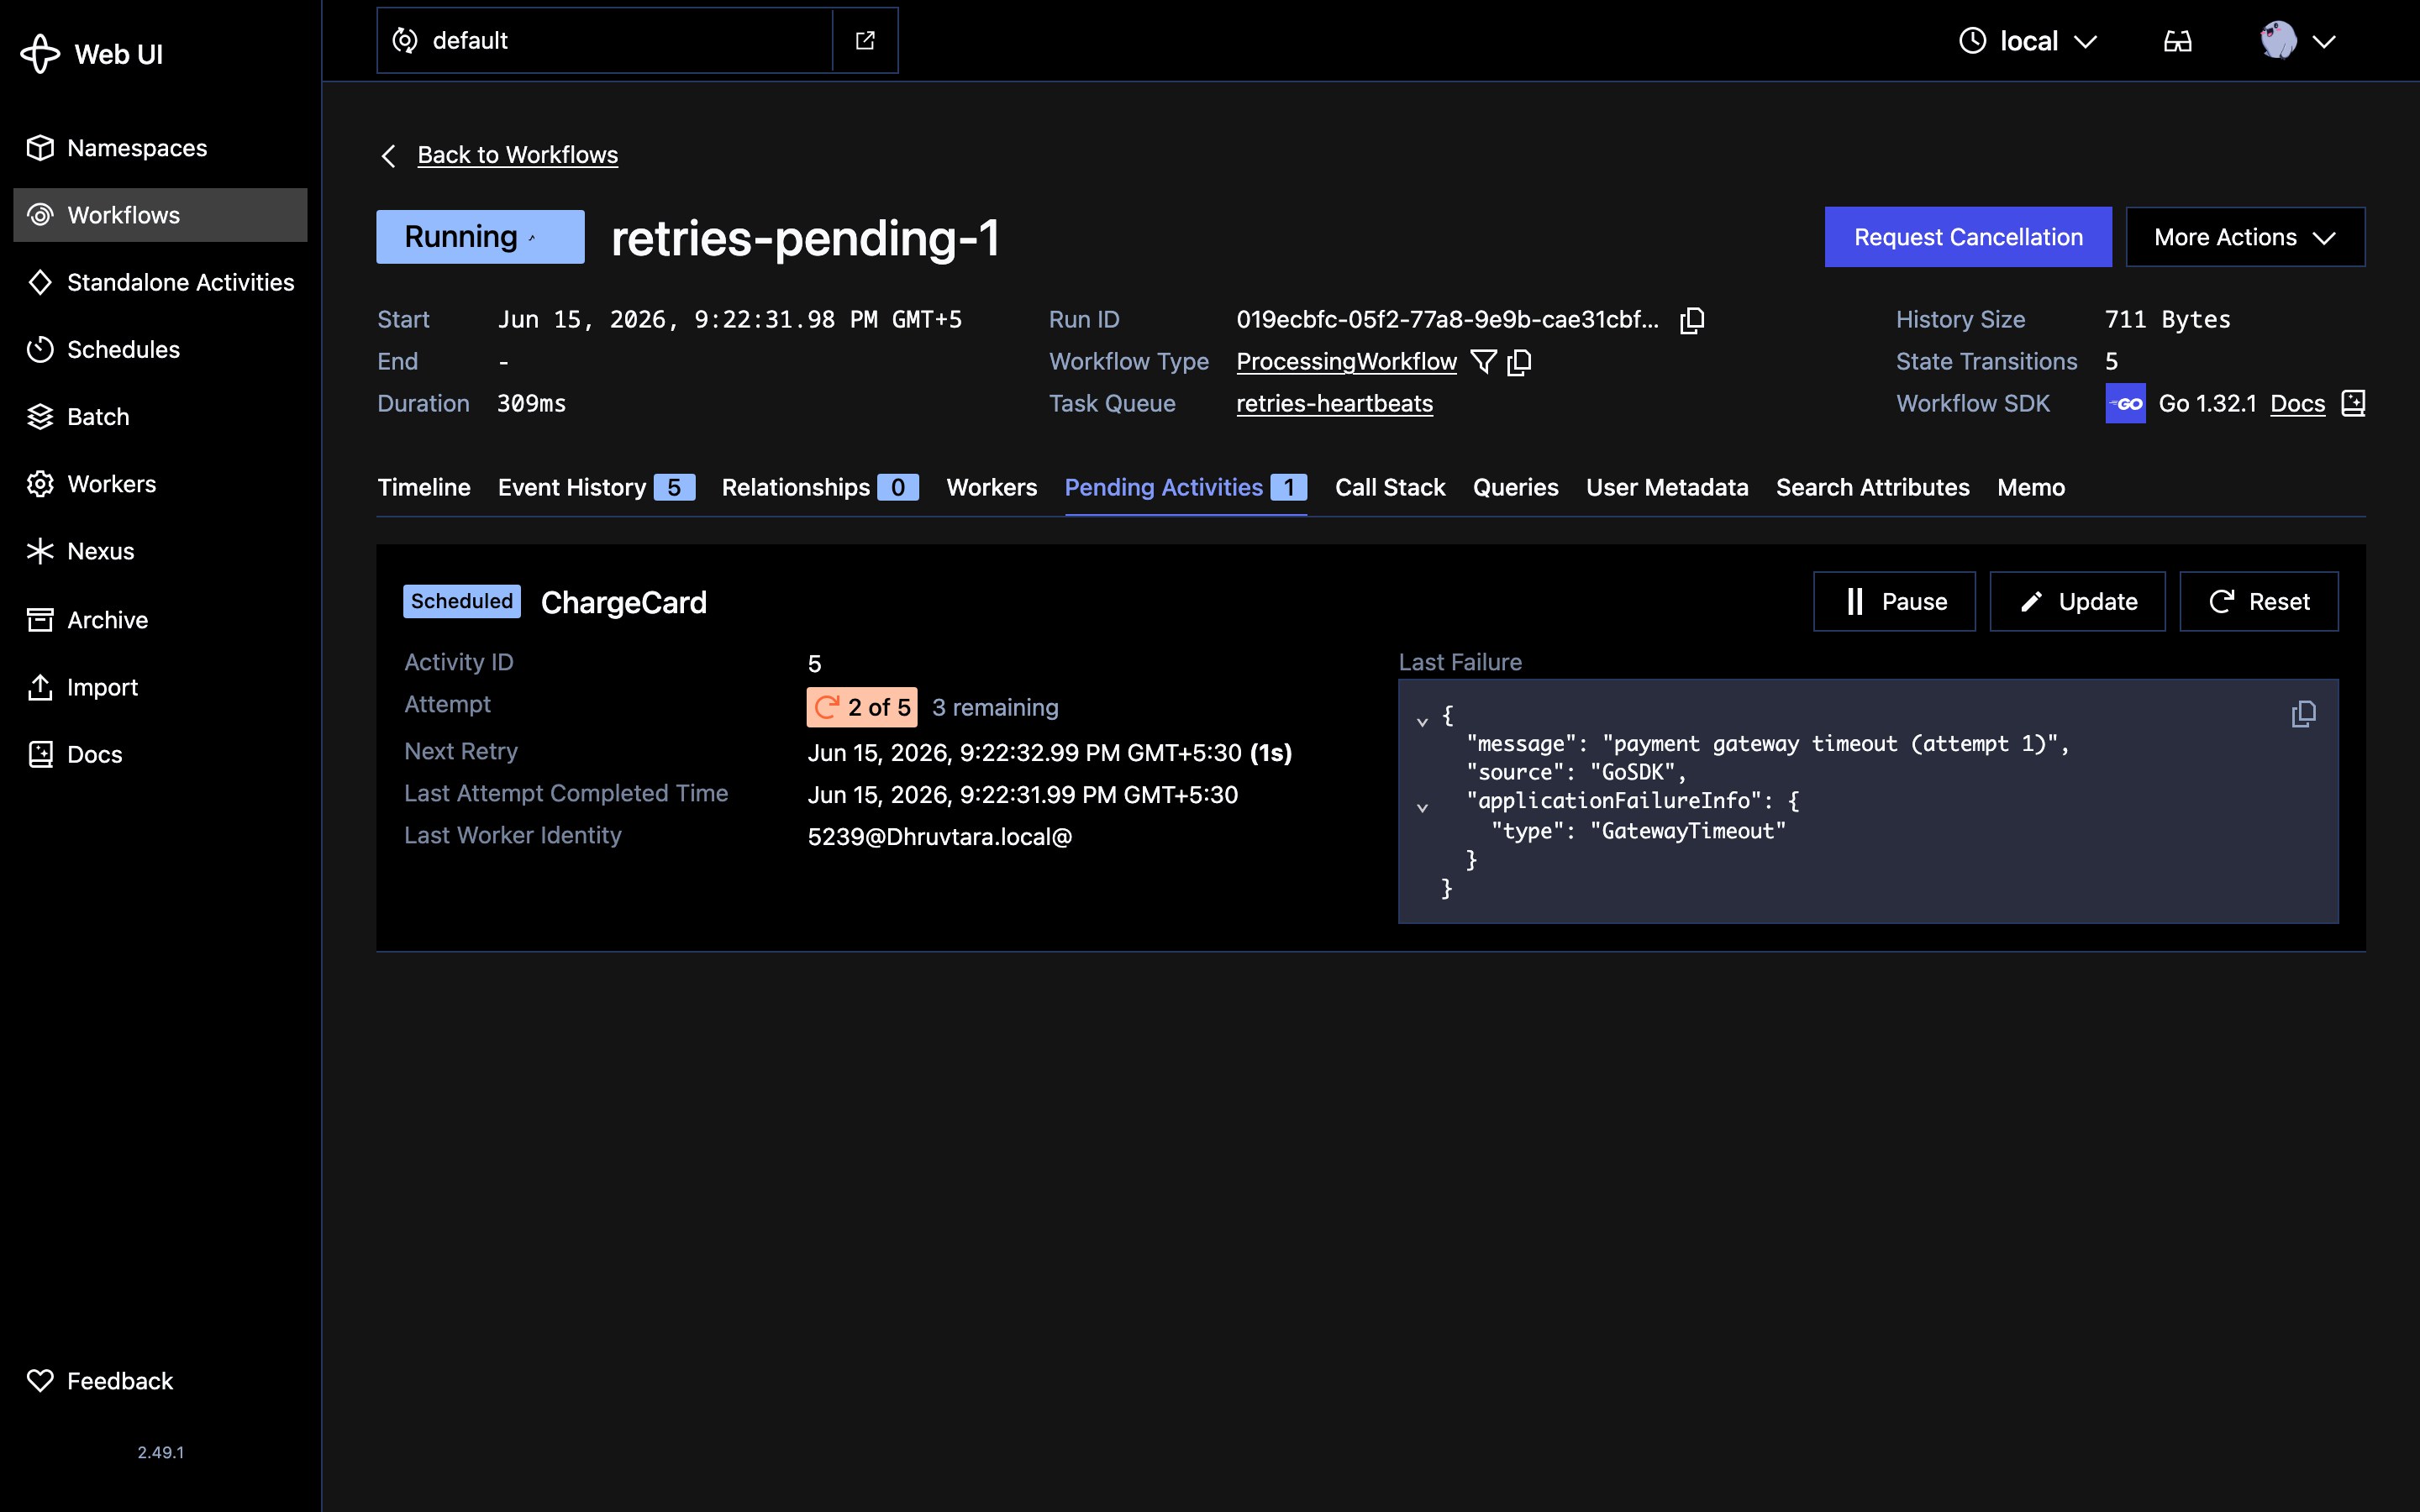Click Request Cancellation button
Screen dimensions: 2420x1512
coord(1968,237)
